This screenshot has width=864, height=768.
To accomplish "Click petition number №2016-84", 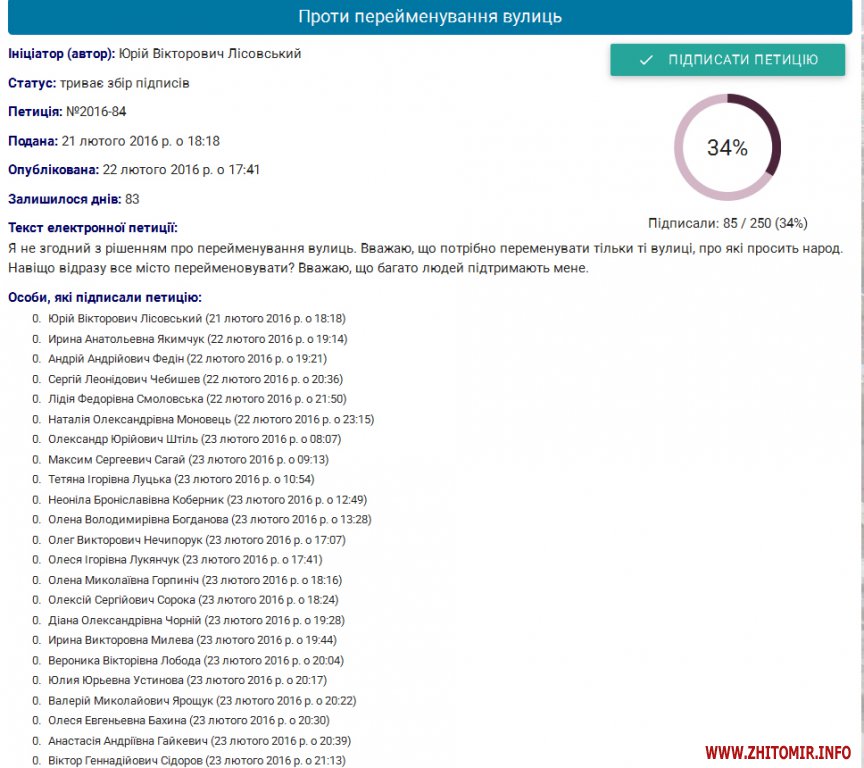I will point(96,111).
